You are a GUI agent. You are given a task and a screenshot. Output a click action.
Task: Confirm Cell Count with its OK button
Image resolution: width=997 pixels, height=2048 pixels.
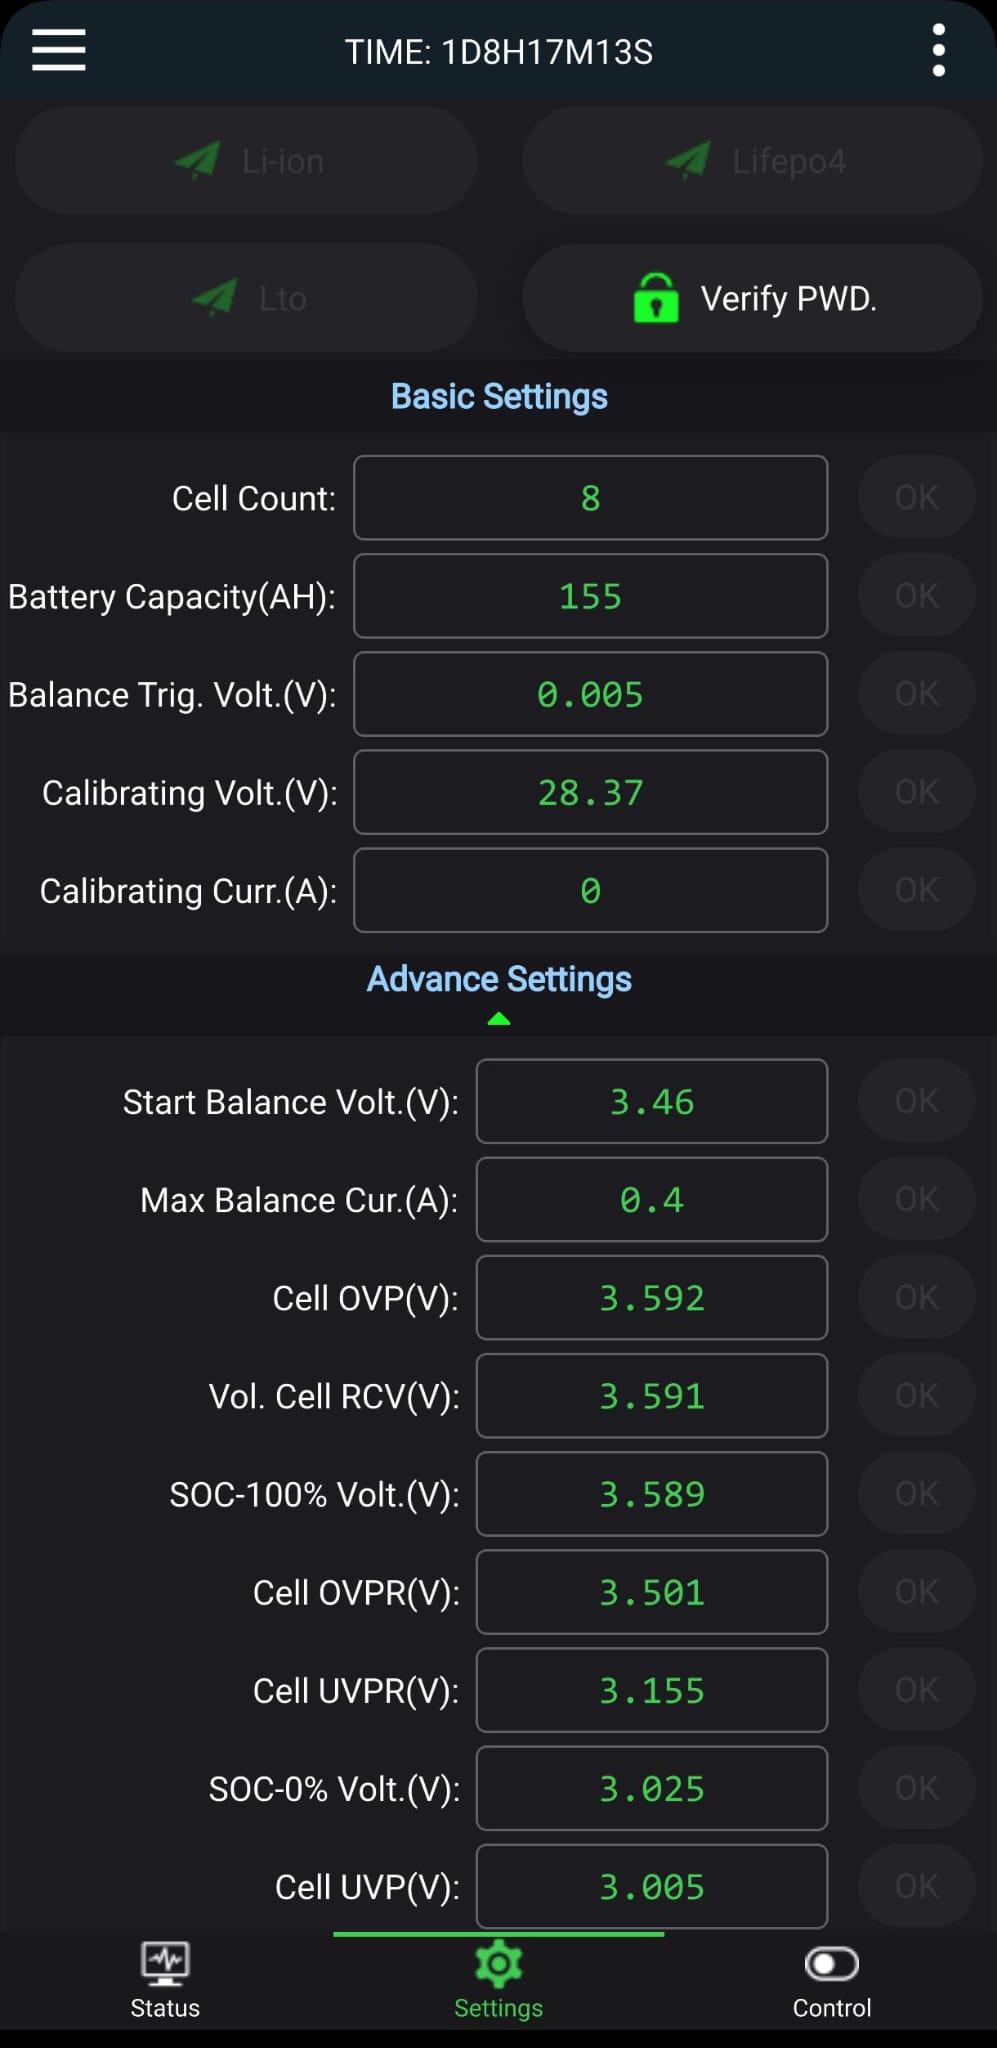(x=916, y=497)
